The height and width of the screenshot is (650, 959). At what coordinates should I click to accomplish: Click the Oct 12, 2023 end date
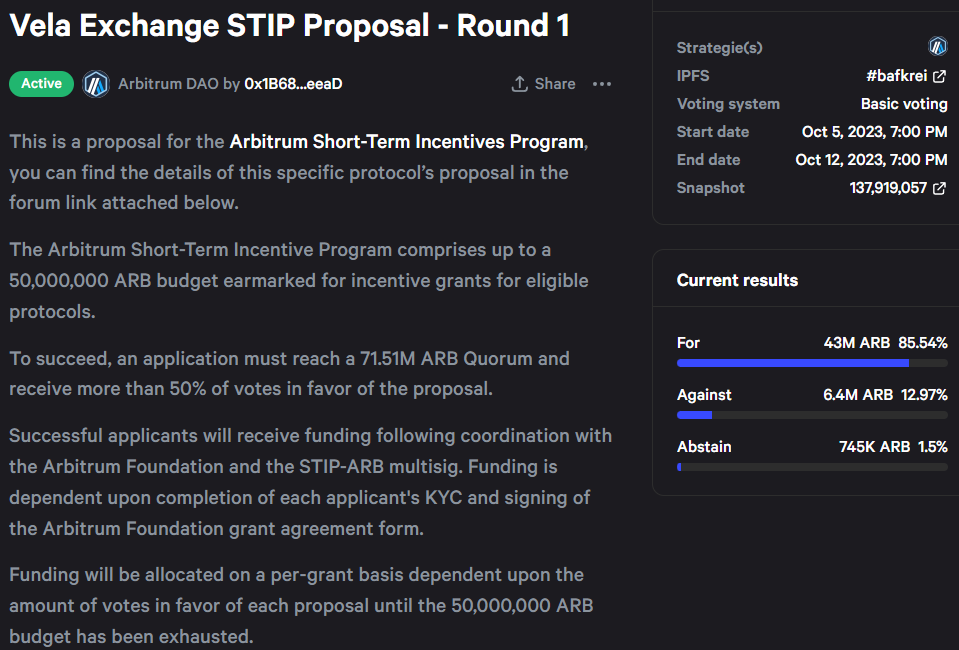(871, 160)
